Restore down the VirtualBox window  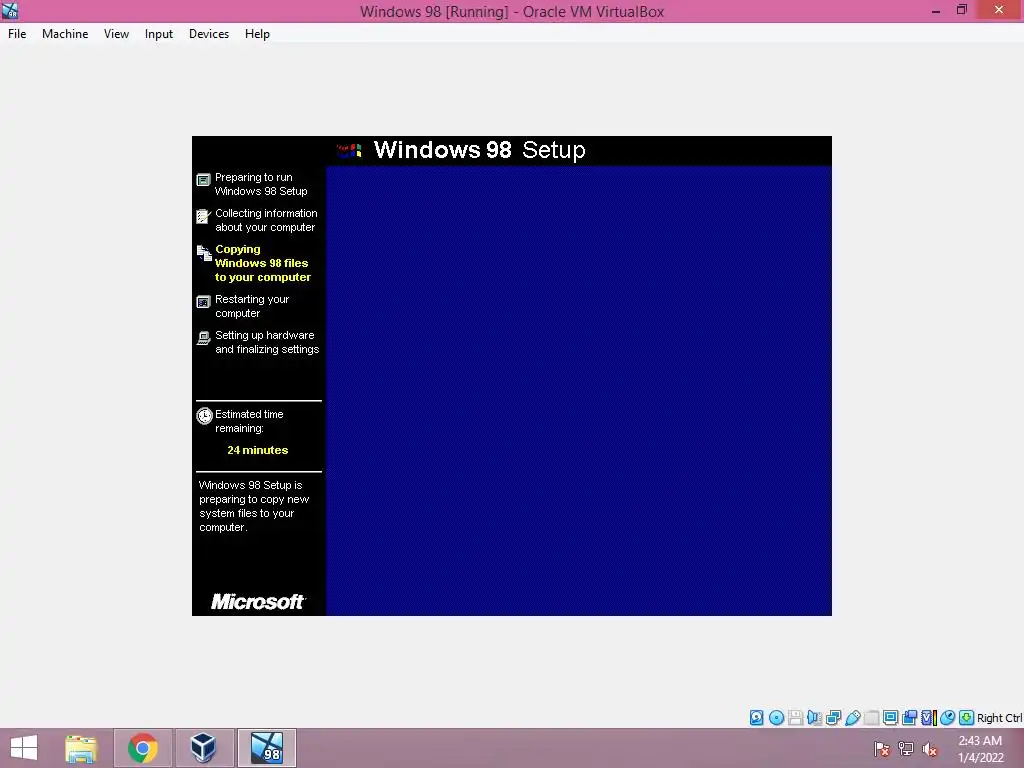click(x=961, y=10)
